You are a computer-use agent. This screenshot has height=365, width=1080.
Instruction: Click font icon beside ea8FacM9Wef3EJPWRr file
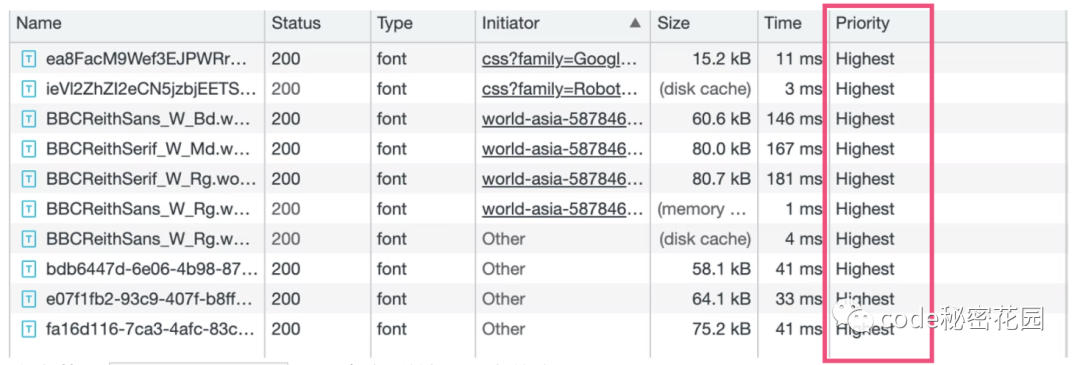pos(29,59)
